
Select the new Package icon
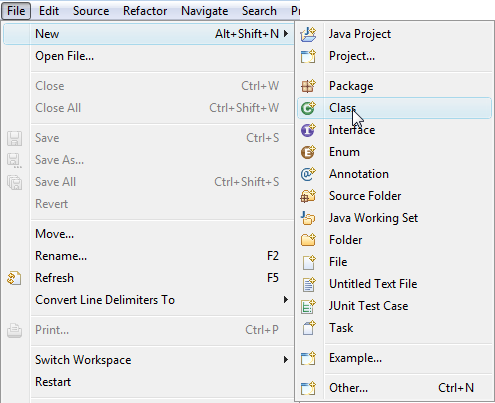coord(308,86)
